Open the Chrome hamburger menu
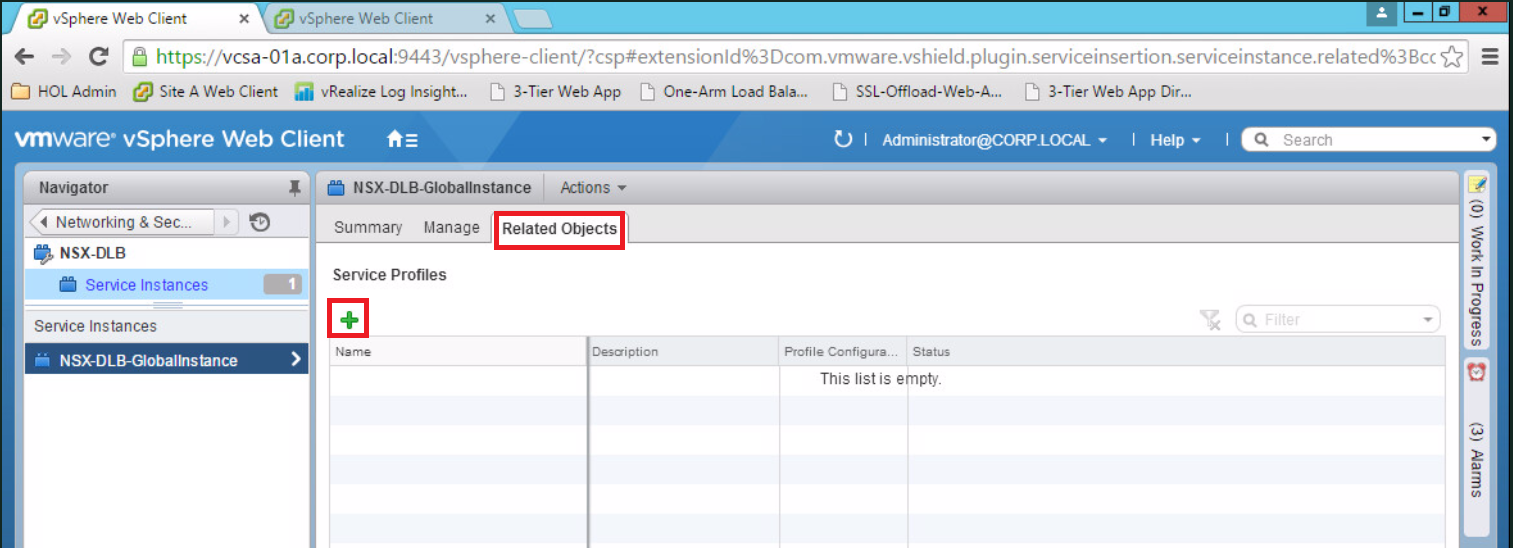Viewport: 1513px width, 548px height. pos(1490,56)
